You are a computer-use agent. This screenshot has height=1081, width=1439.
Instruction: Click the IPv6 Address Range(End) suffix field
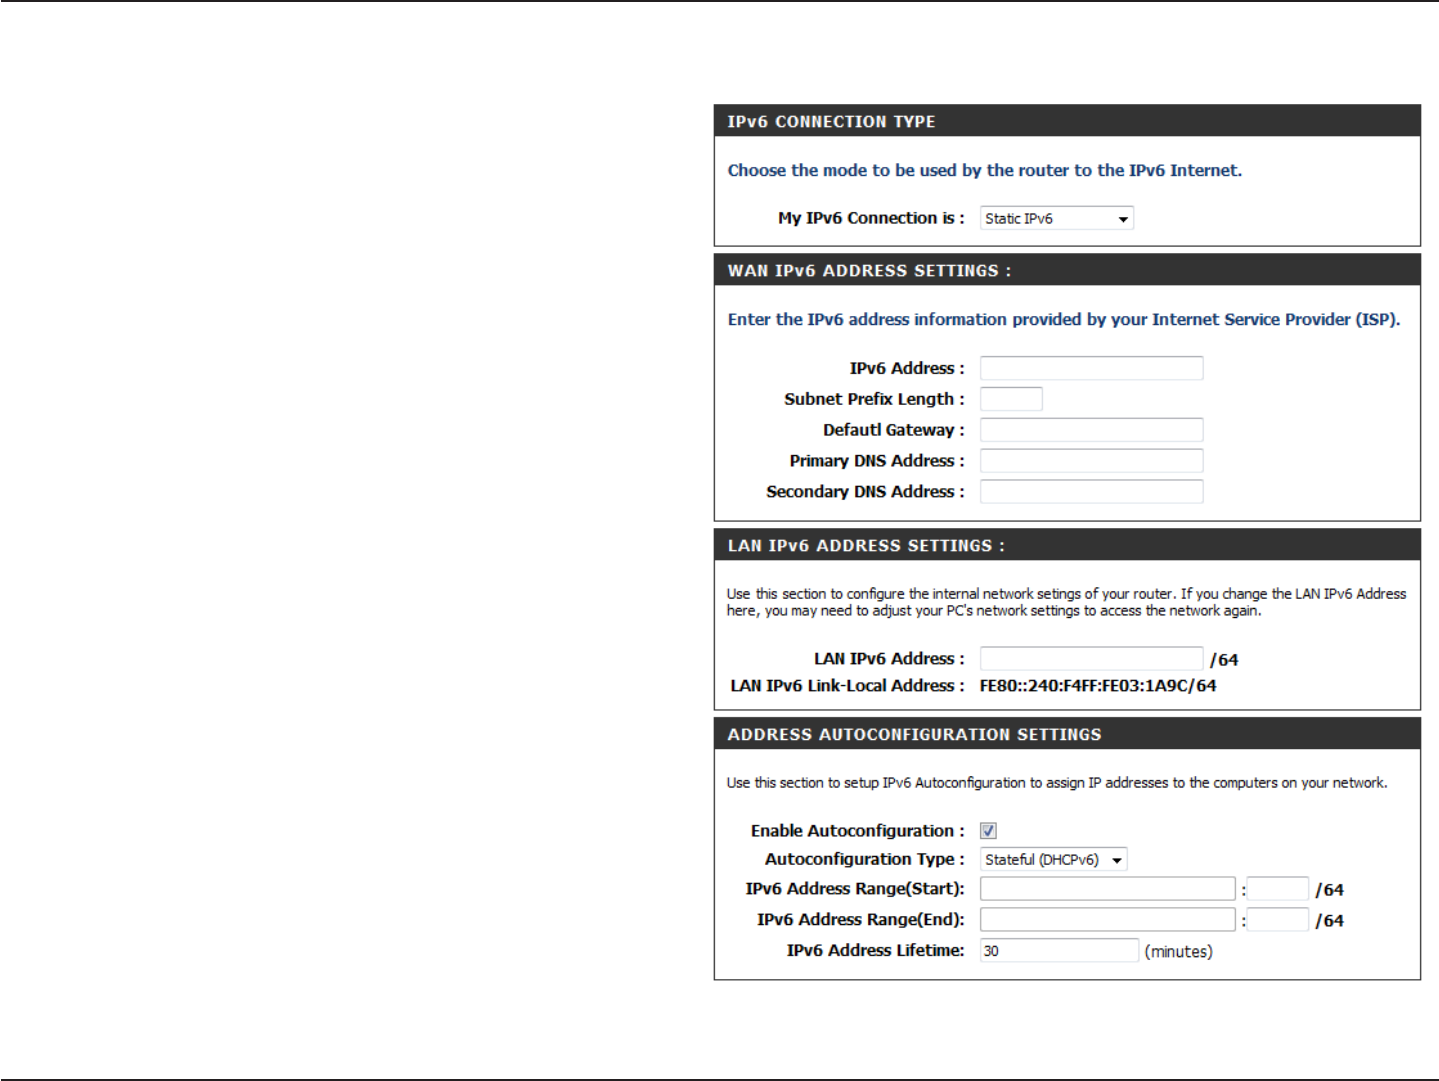pyautogui.click(x=1278, y=920)
